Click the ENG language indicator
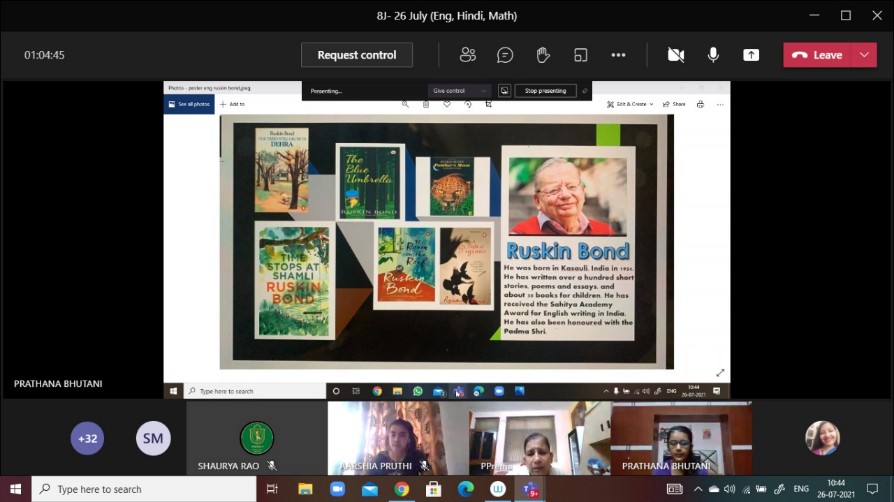Viewport: 894px width, 502px height. click(801, 489)
